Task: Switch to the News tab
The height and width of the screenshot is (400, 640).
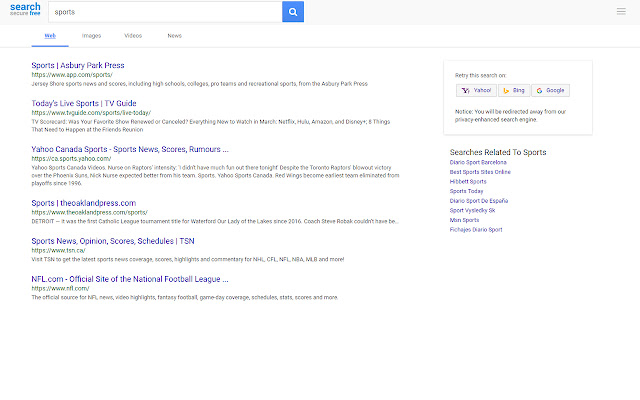Action: pos(175,36)
